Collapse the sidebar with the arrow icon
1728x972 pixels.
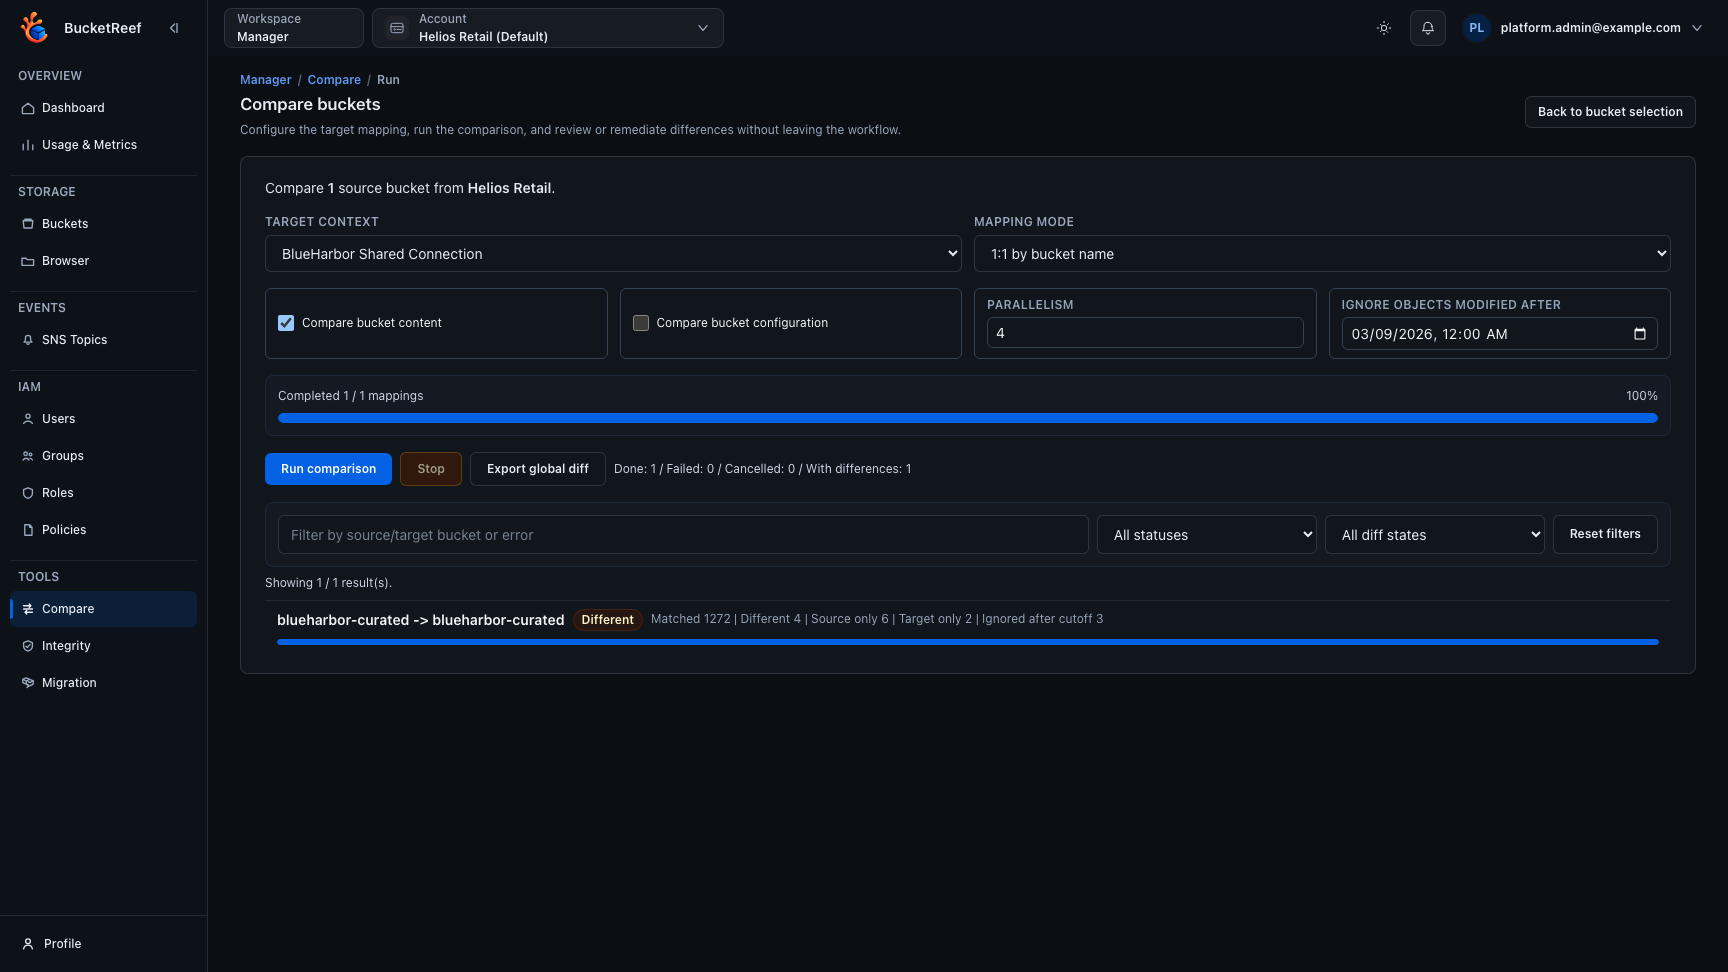point(174,28)
